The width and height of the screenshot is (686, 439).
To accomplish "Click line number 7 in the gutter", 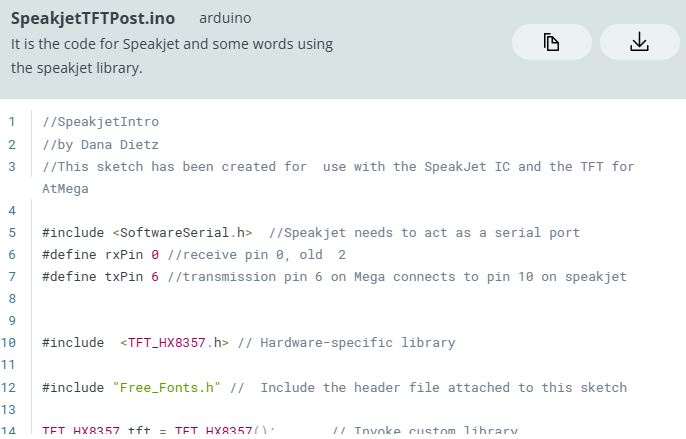I will click(12, 277).
